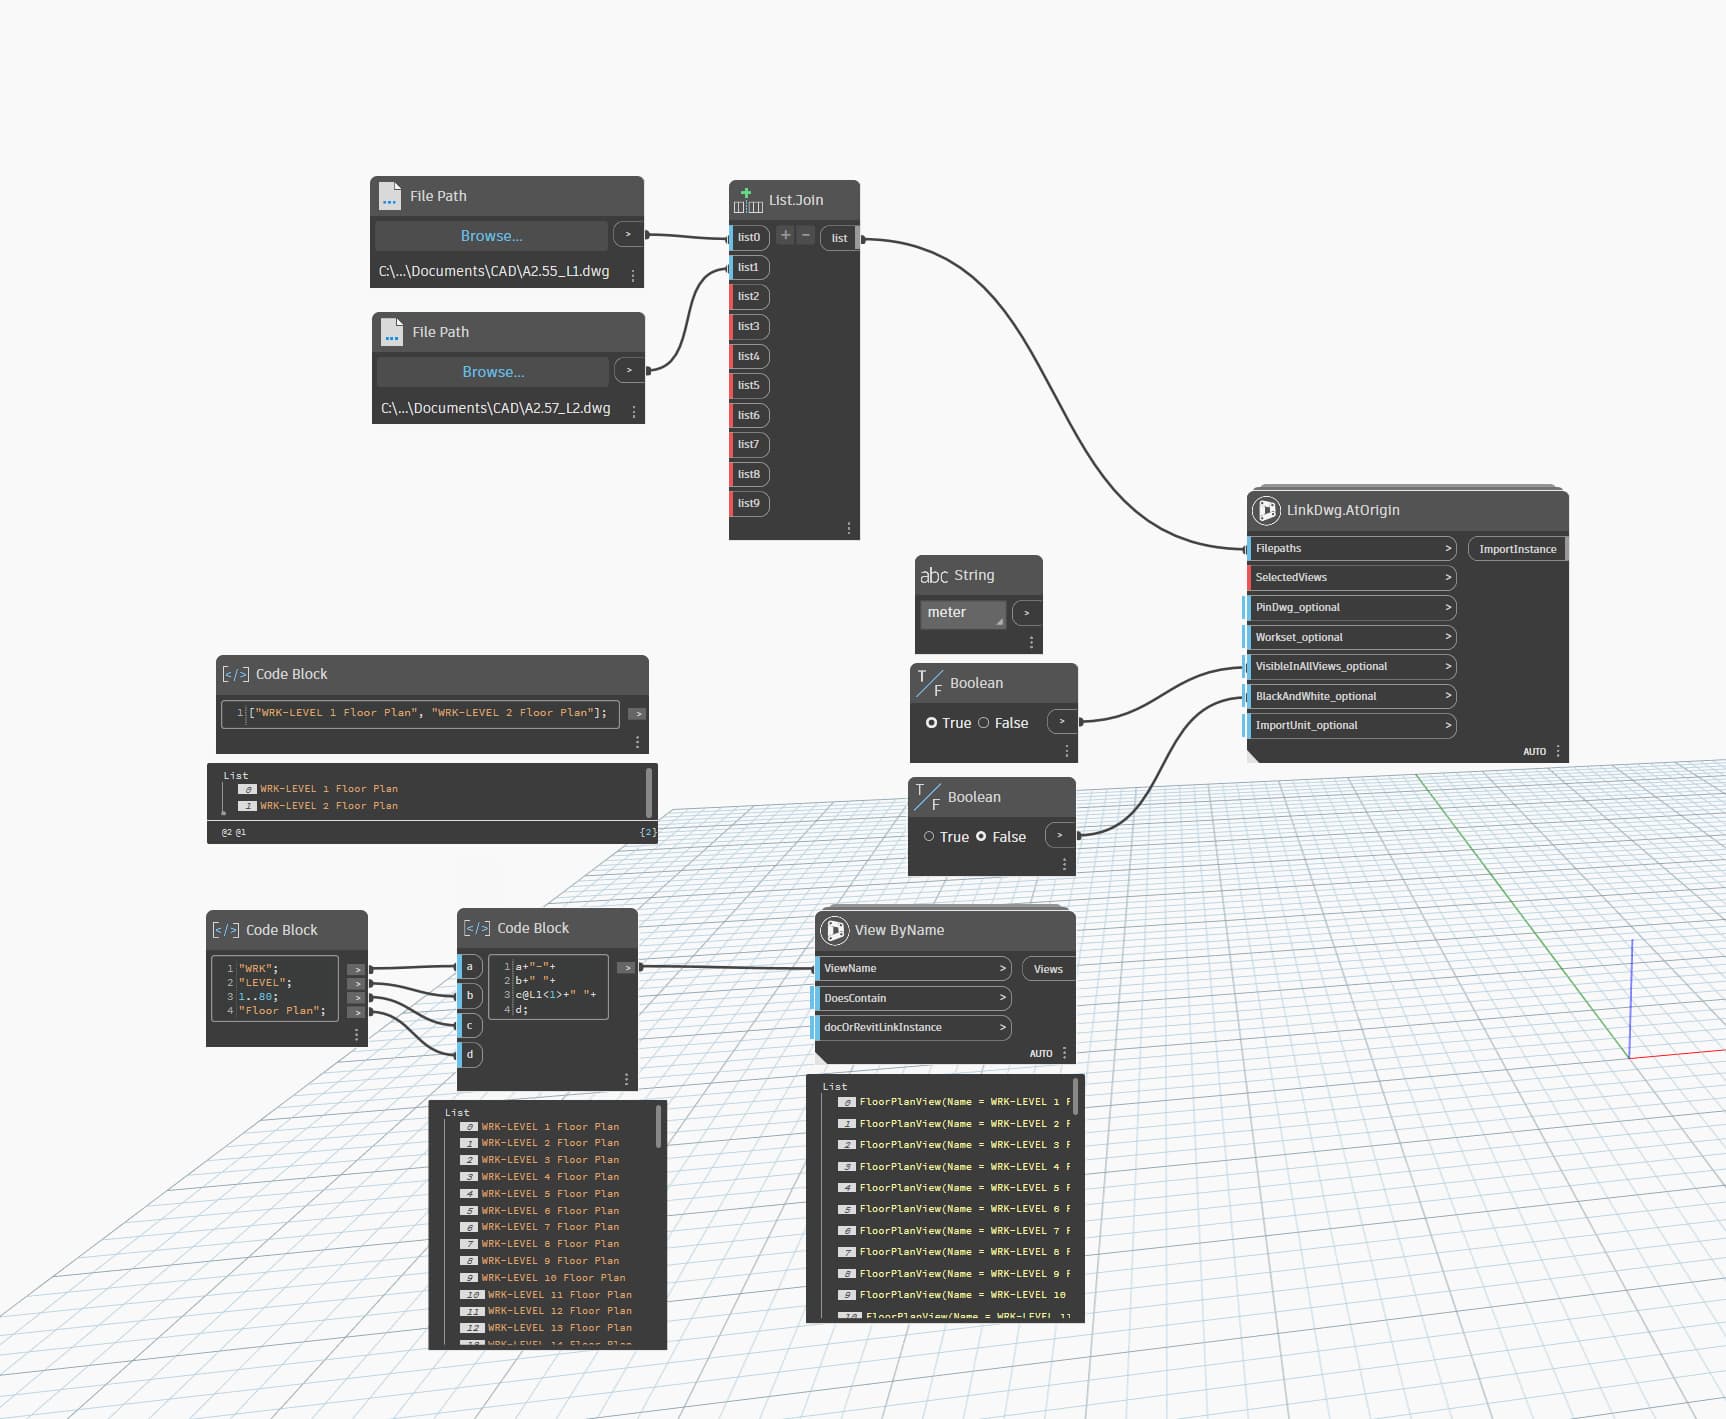The height and width of the screenshot is (1419, 1726).
Task: Click the View ByName node icon
Action: (835, 930)
